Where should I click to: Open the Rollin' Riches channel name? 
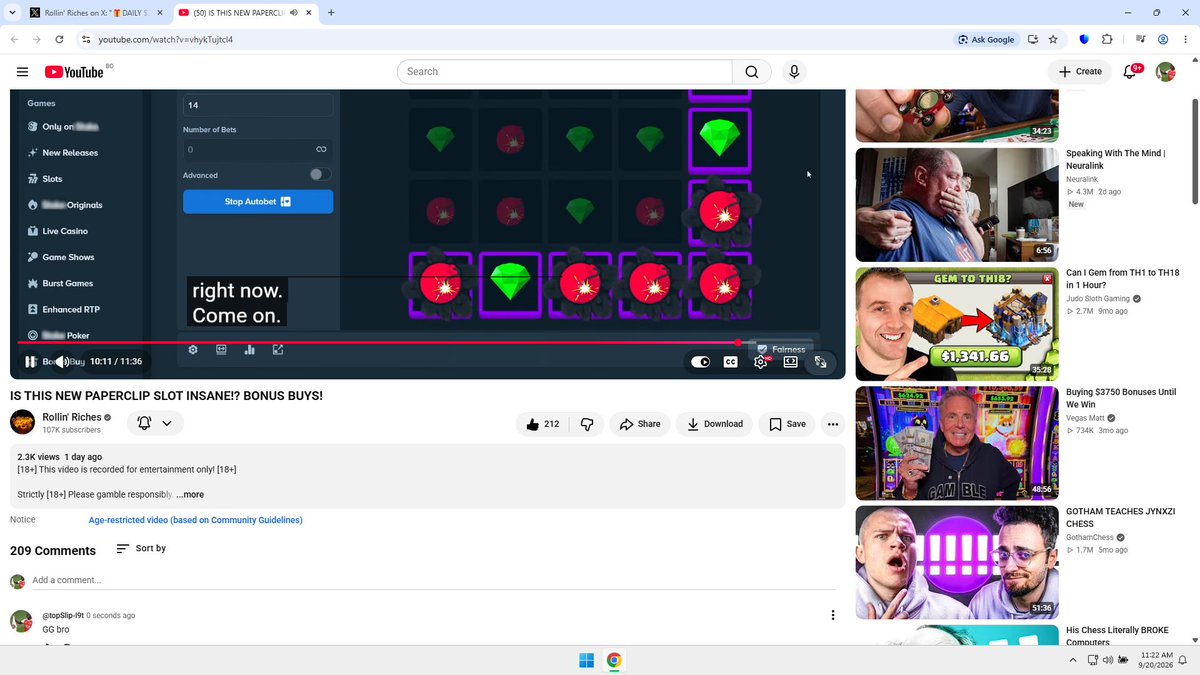[71, 417]
